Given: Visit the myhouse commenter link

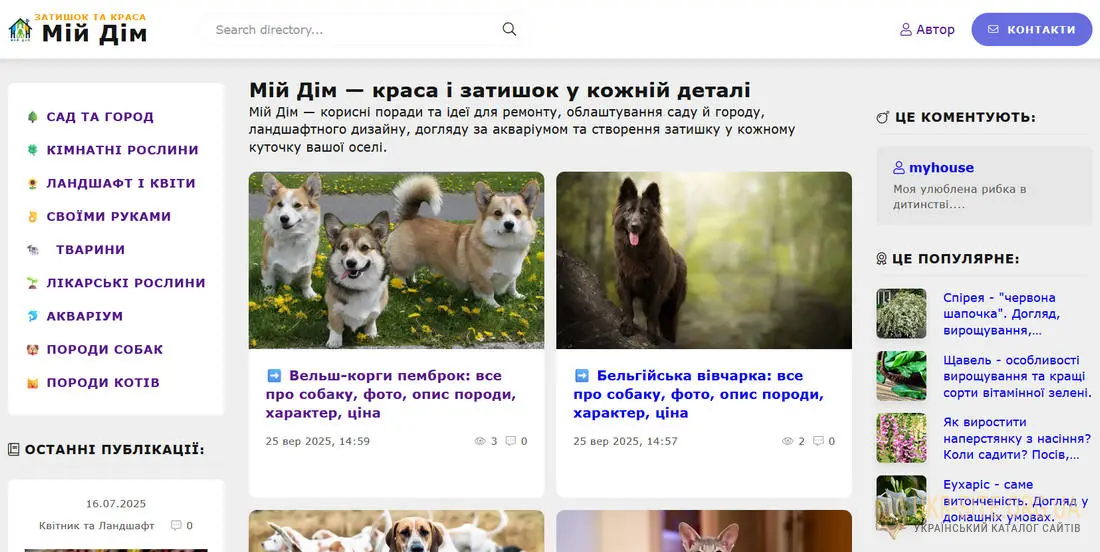Looking at the screenshot, I should tap(940, 168).
